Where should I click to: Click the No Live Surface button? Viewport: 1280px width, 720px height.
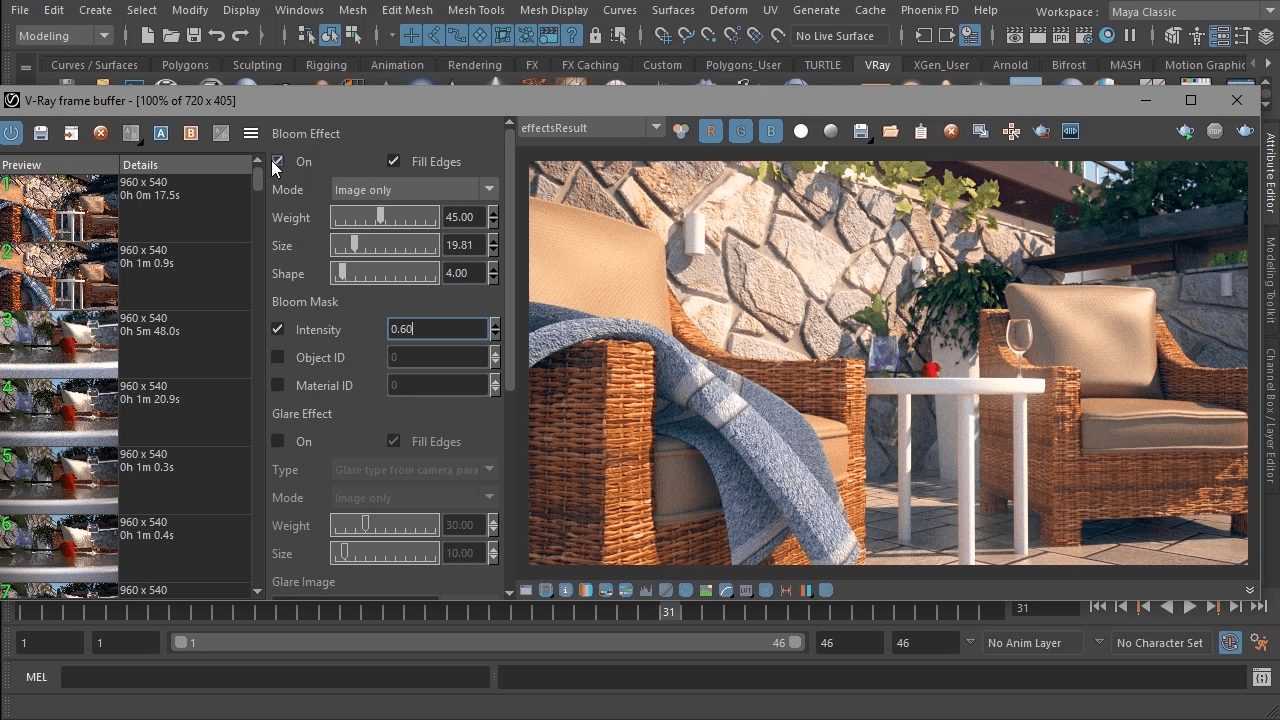tap(840, 35)
